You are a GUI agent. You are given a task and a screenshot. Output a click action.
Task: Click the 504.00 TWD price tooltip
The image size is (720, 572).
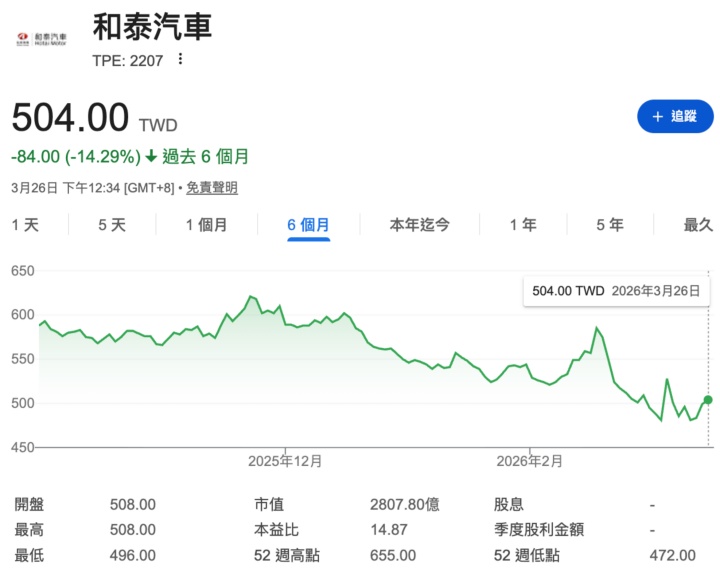click(615, 291)
